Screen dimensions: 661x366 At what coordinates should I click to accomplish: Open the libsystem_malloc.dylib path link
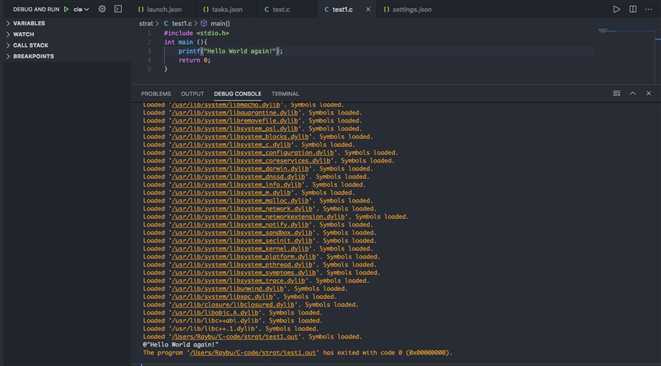[241, 201]
